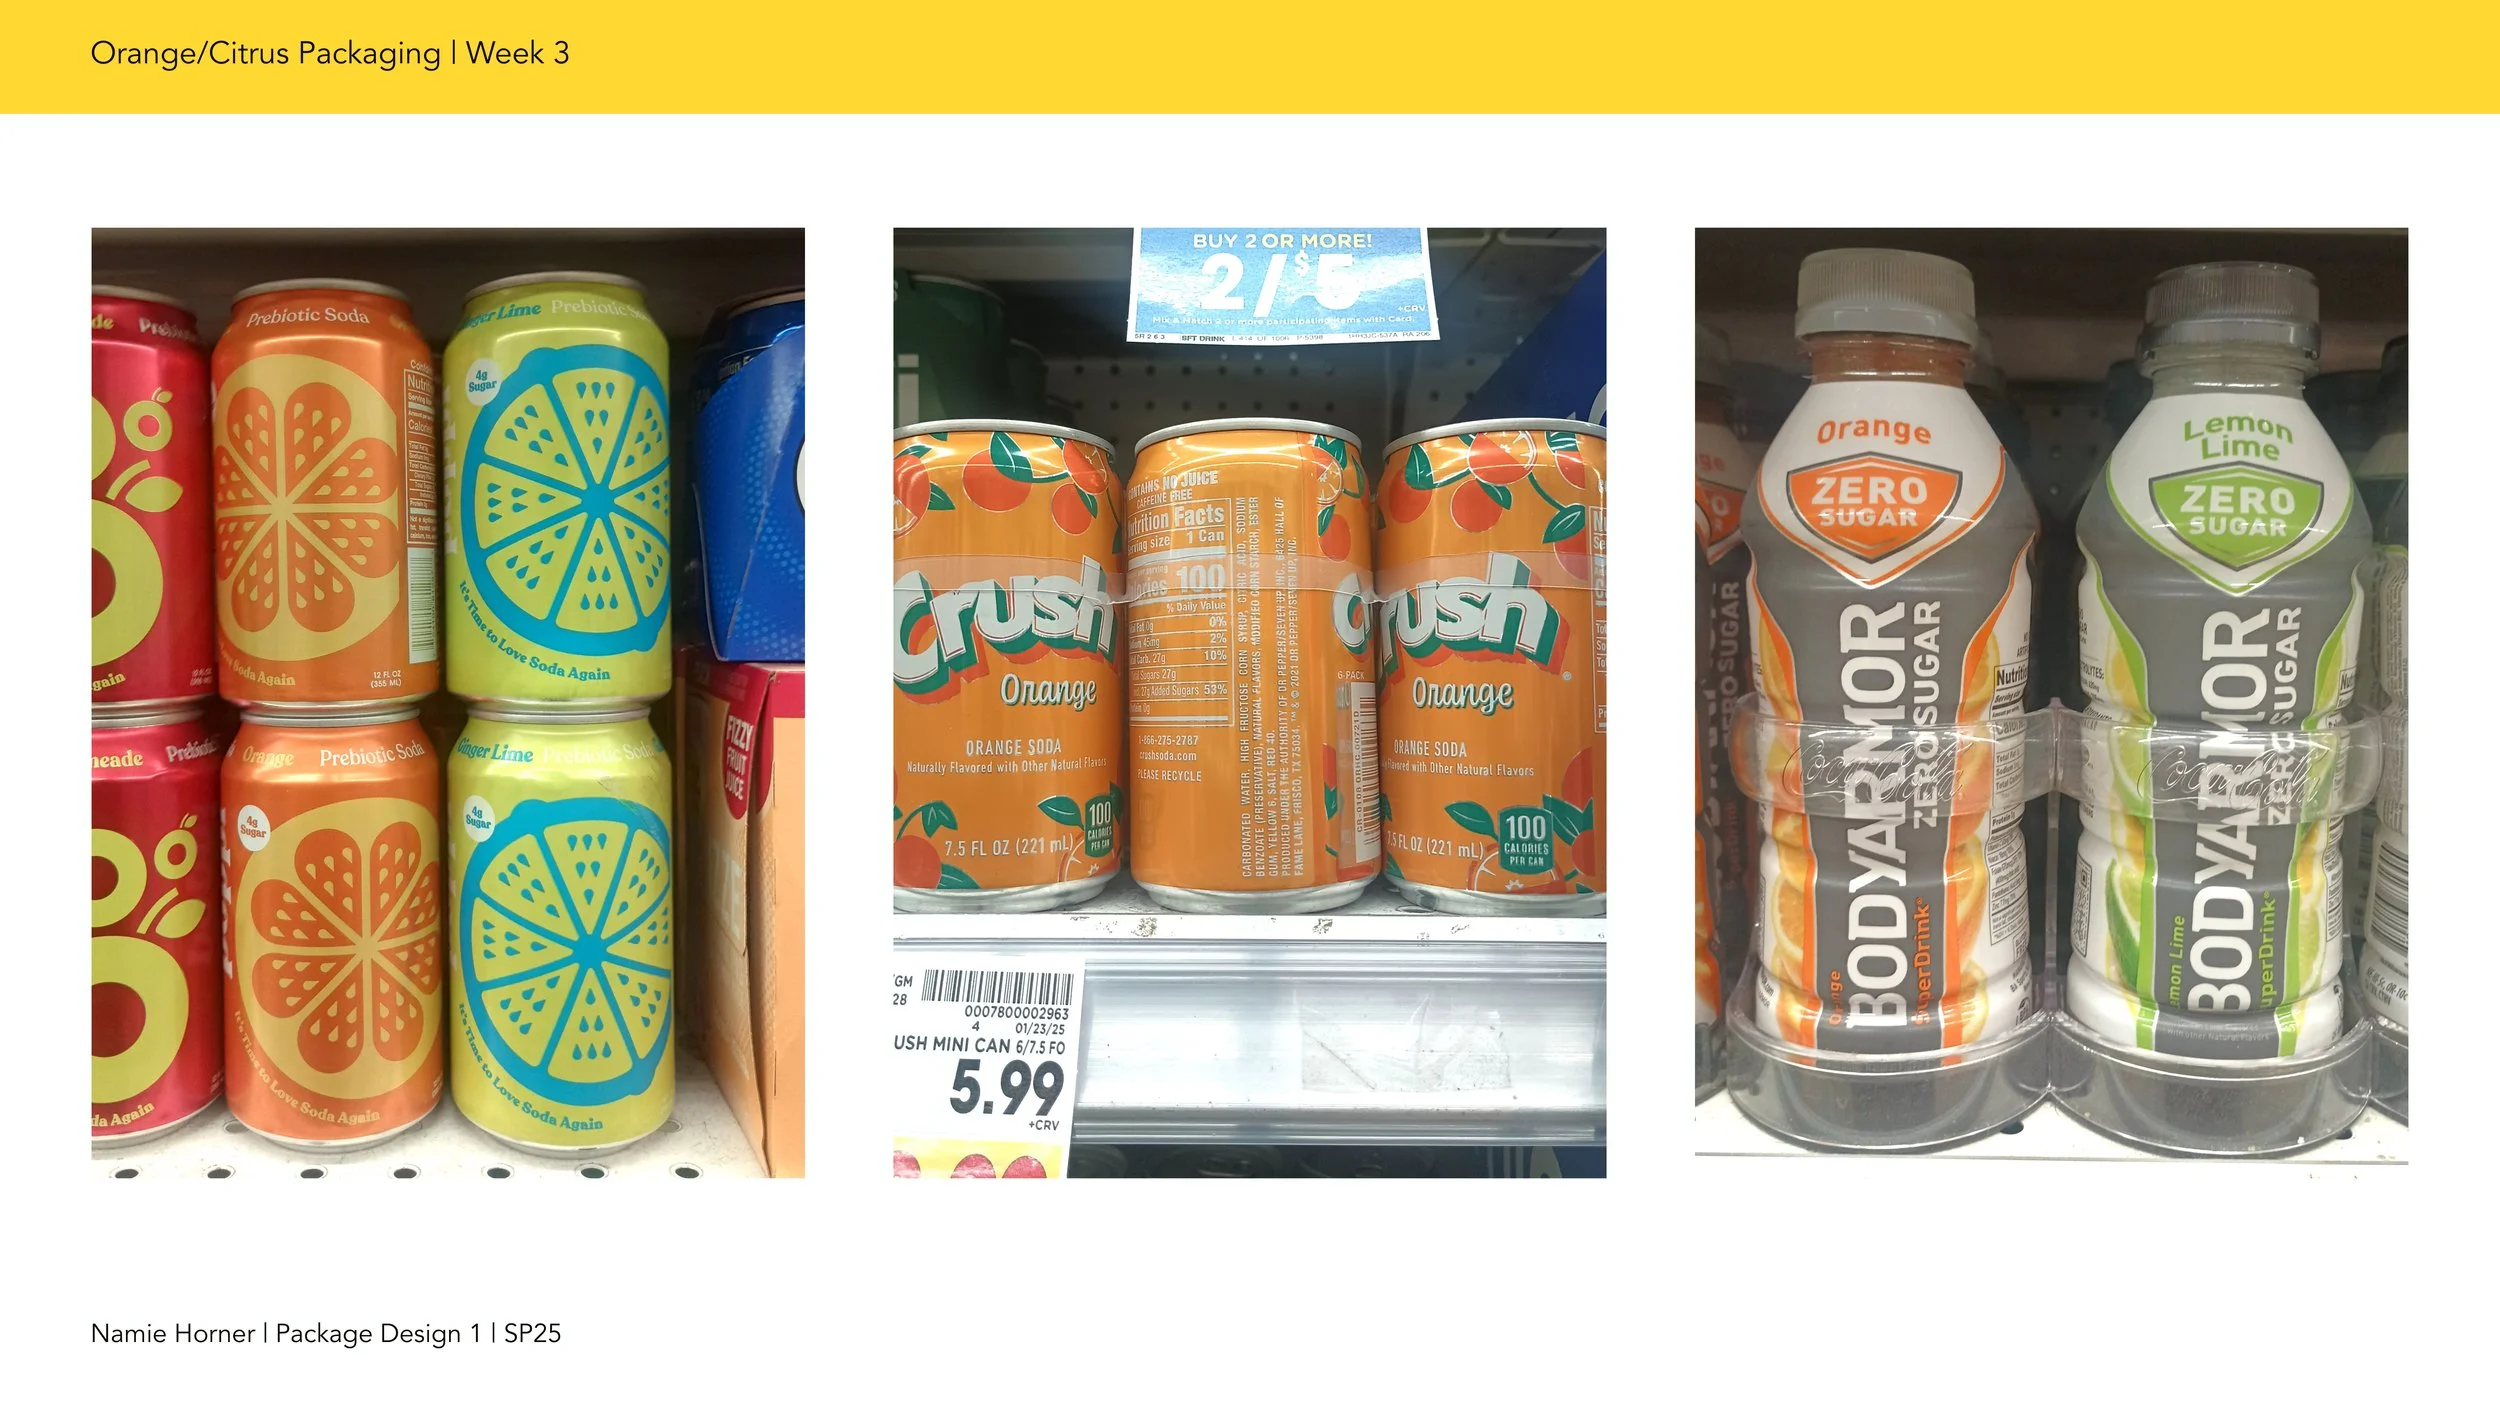The height and width of the screenshot is (1406, 2500).
Task: Click the Namie Horner footer caption
Action: point(326,1333)
